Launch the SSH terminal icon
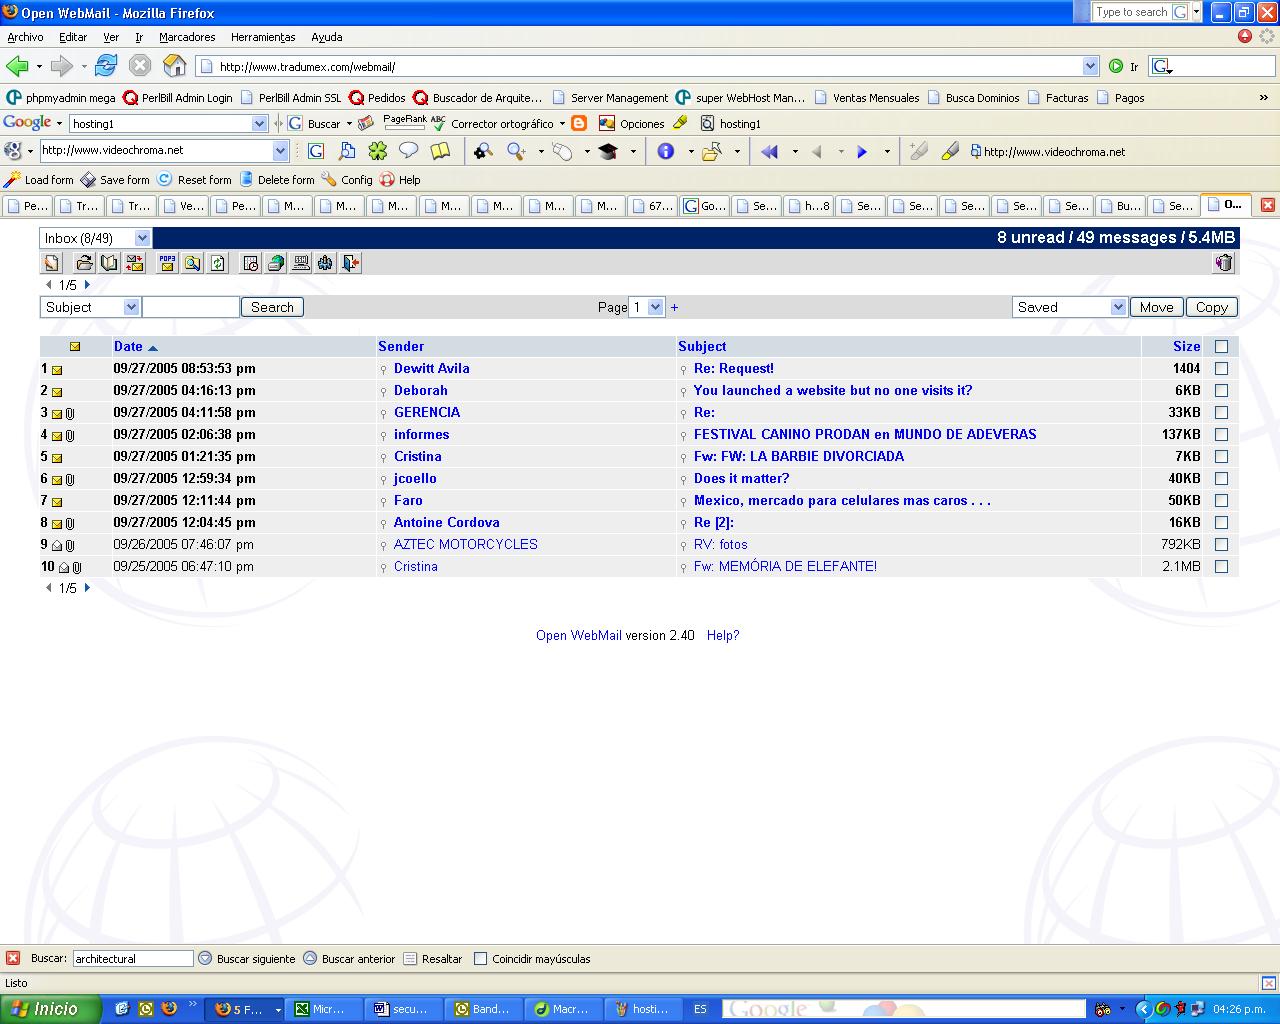This screenshot has width=1280, height=1024. [x=300, y=263]
